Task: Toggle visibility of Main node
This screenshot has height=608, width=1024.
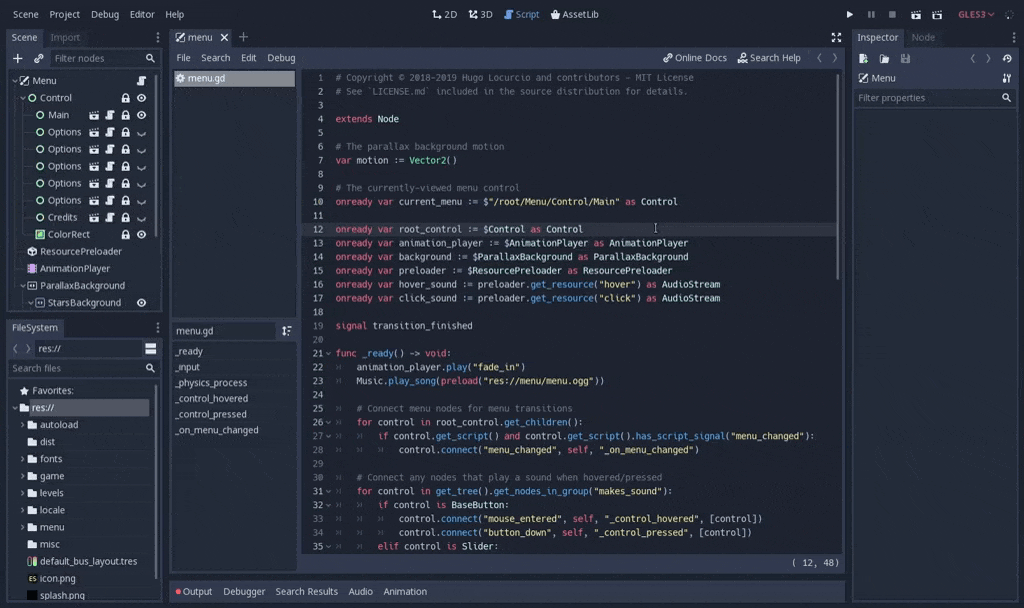Action: (x=141, y=115)
